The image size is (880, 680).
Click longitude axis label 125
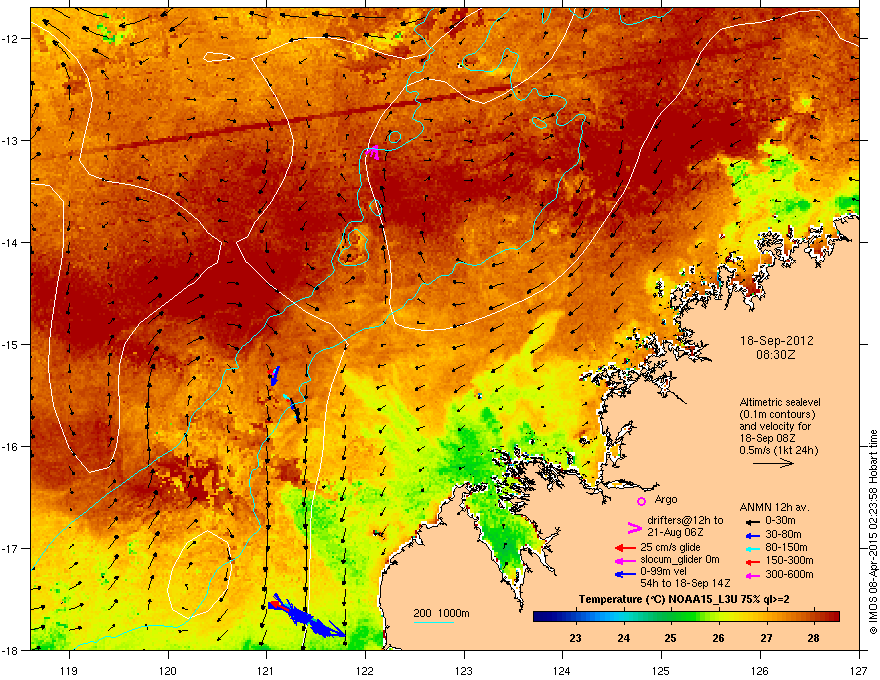point(661,670)
